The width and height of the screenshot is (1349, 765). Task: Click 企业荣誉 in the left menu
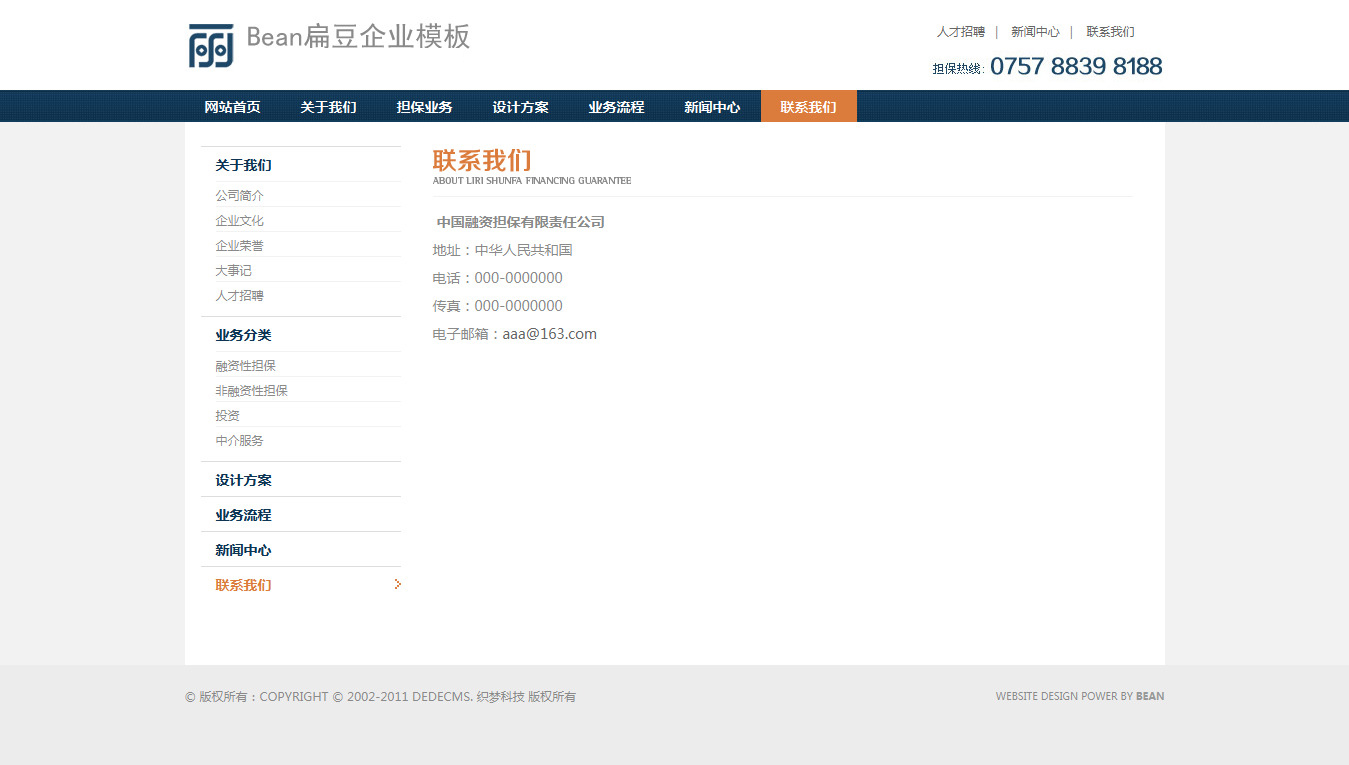pyautogui.click(x=240, y=246)
